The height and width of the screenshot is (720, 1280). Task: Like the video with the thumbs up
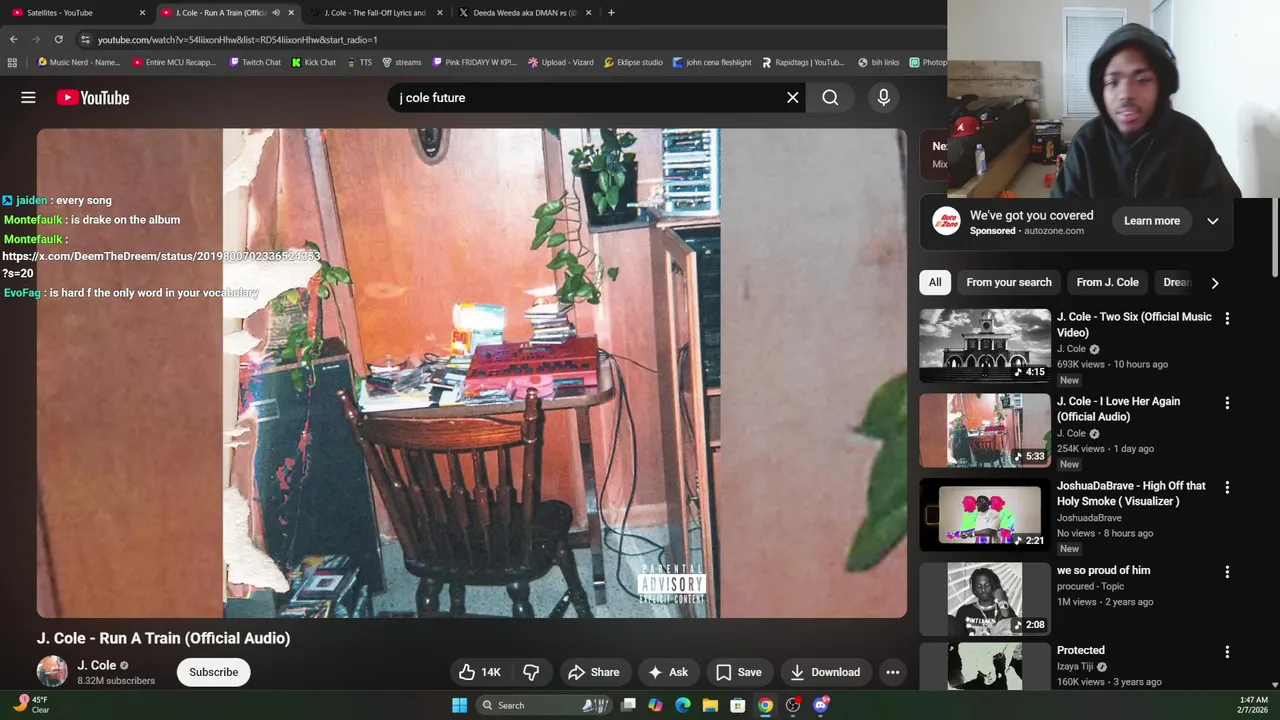479,672
